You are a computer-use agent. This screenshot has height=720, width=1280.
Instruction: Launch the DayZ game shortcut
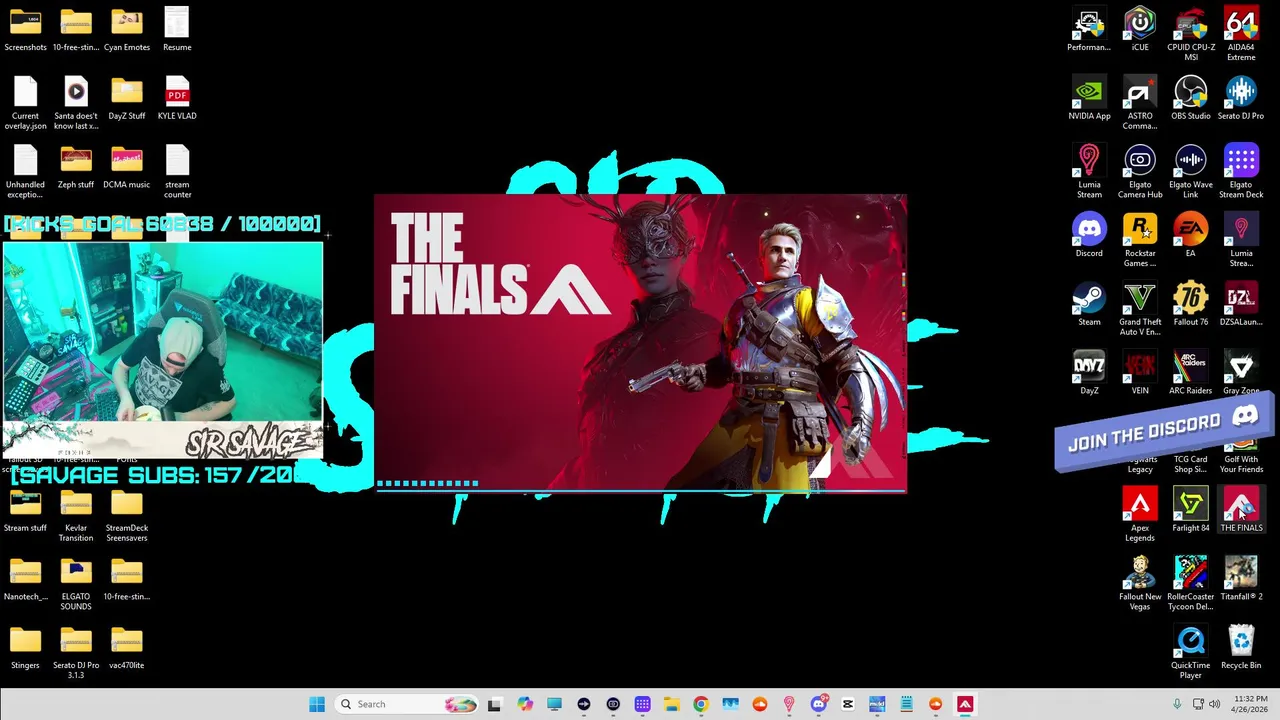tap(1089, 373)
